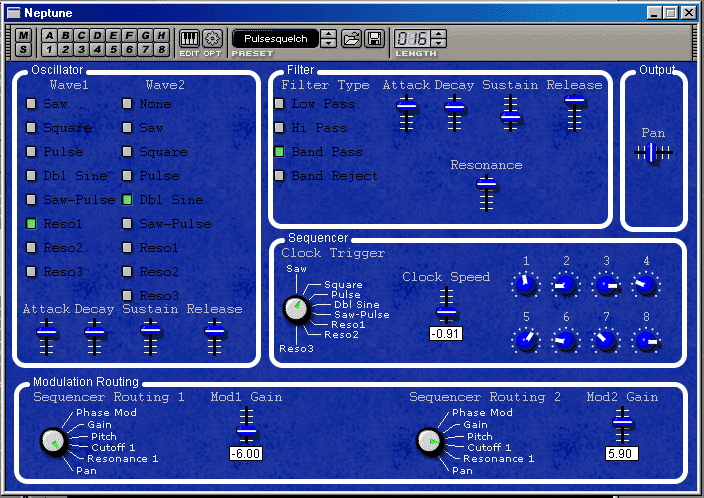Select pattern bank F

(129, 35)
